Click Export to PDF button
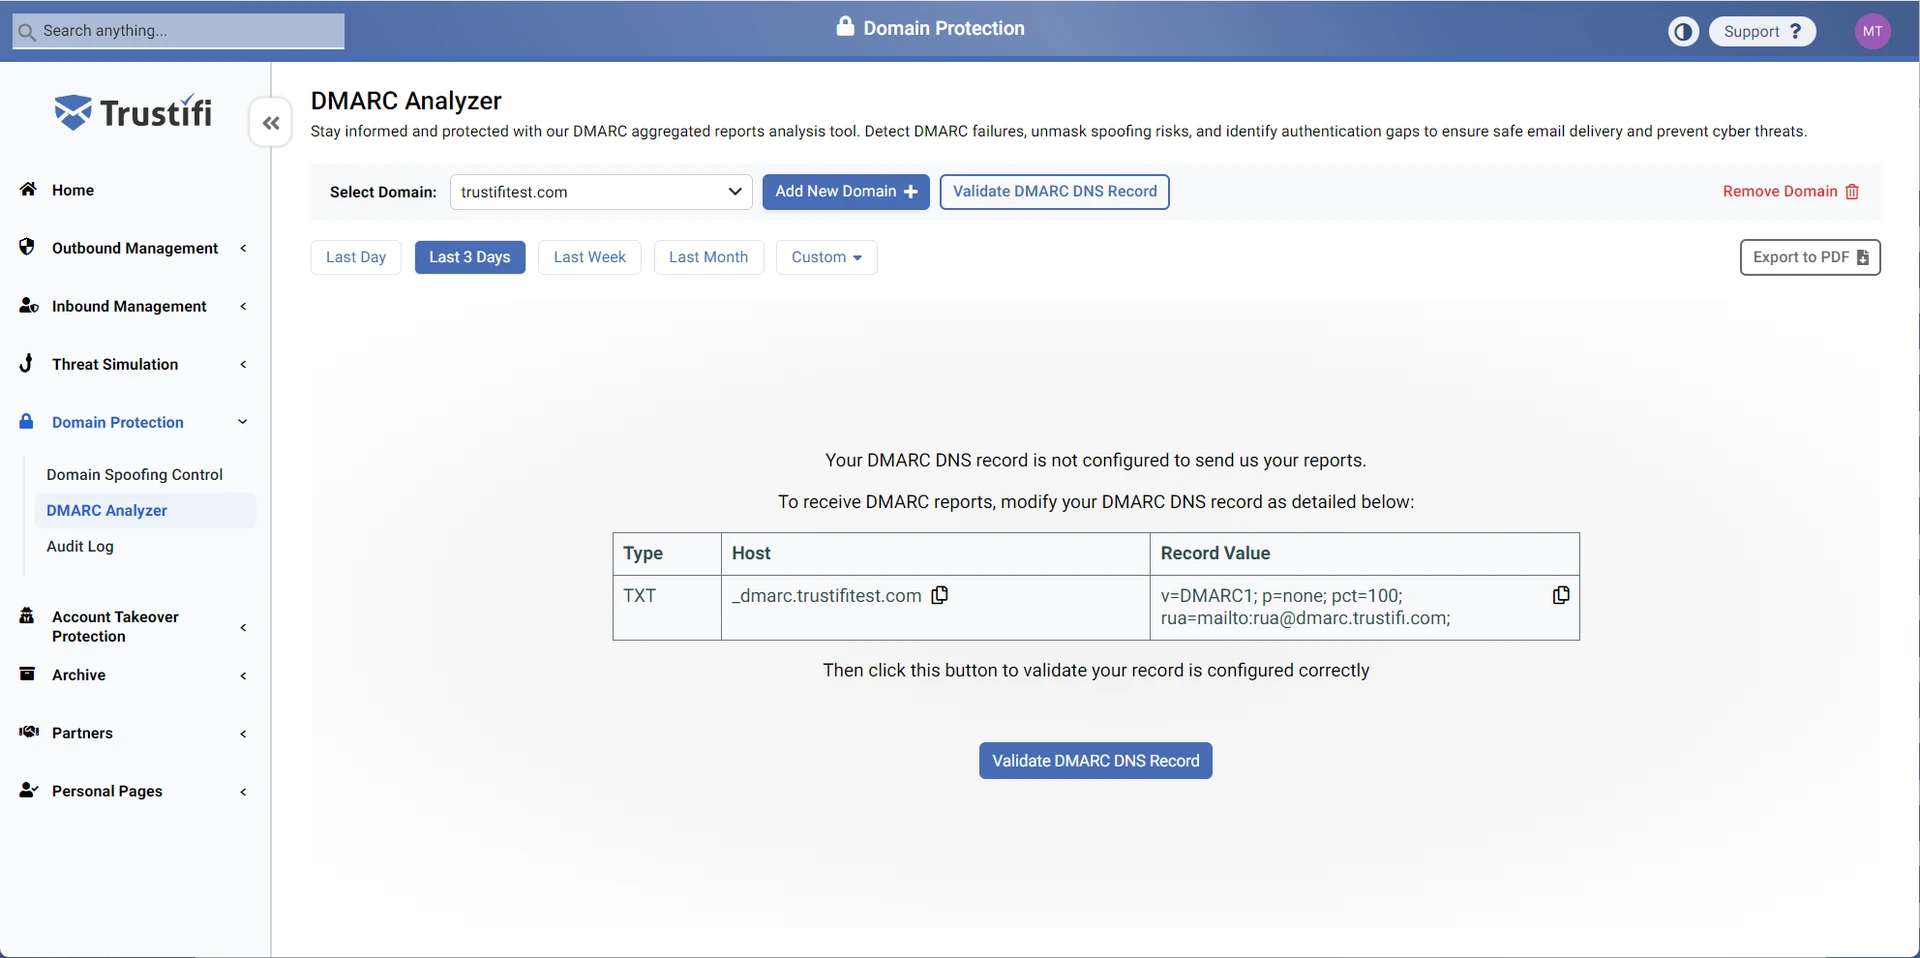Screen dimensions: 1920x958 [1810, 257]
